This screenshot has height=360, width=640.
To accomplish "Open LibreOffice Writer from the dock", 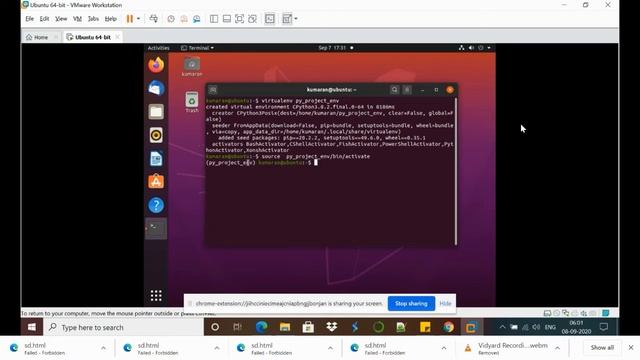I will [x=156, y=158].
